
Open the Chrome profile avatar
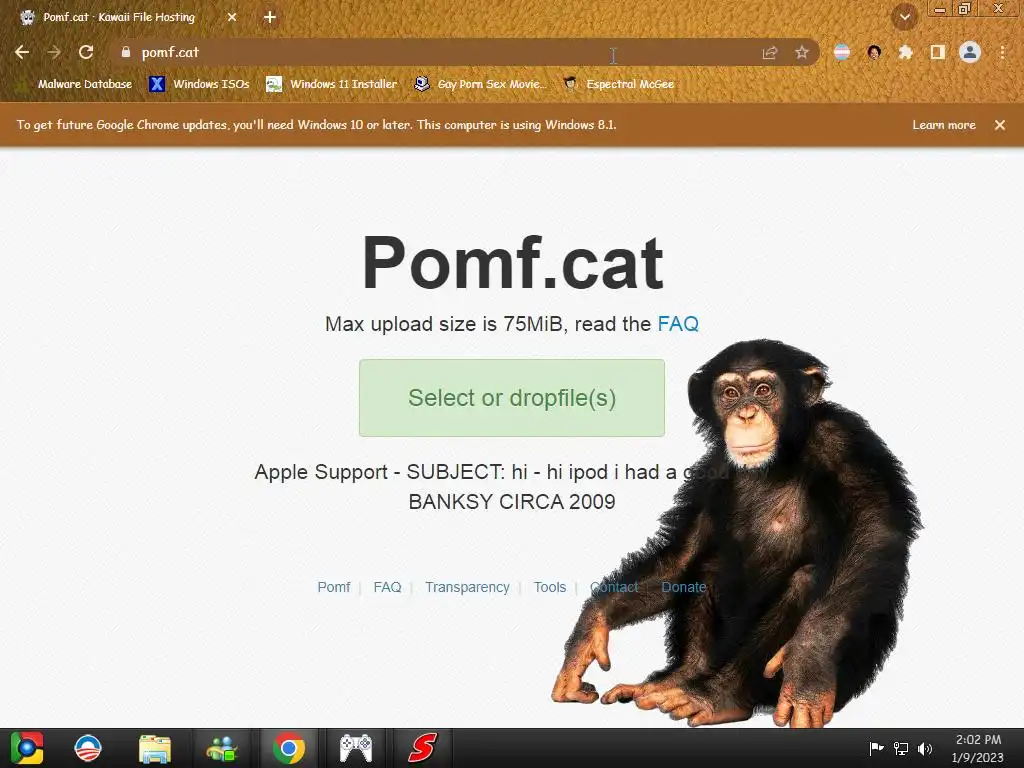click(970, 52)
